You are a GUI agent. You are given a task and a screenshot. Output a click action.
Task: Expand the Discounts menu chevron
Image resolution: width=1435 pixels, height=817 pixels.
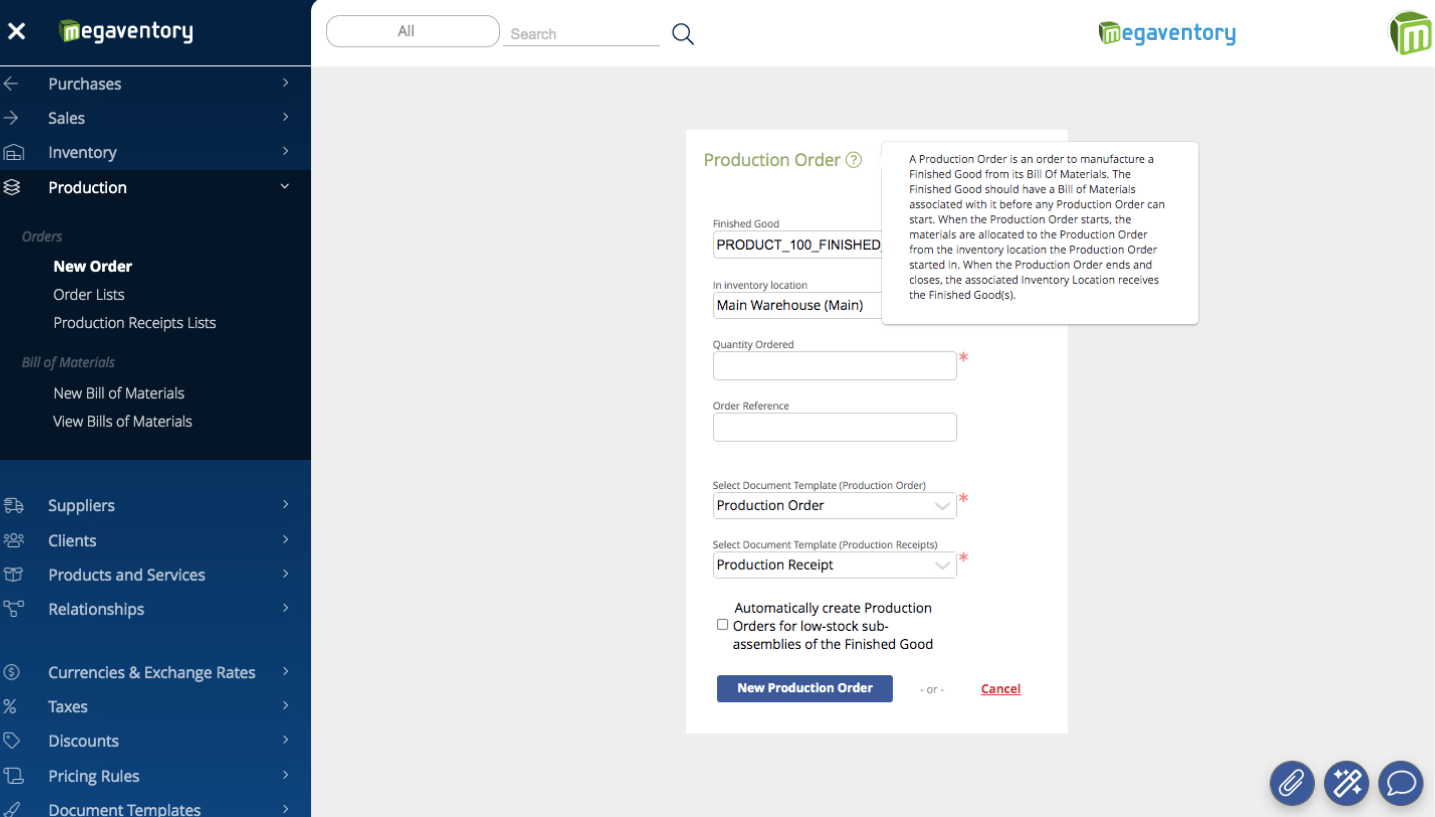coord(285,740)
